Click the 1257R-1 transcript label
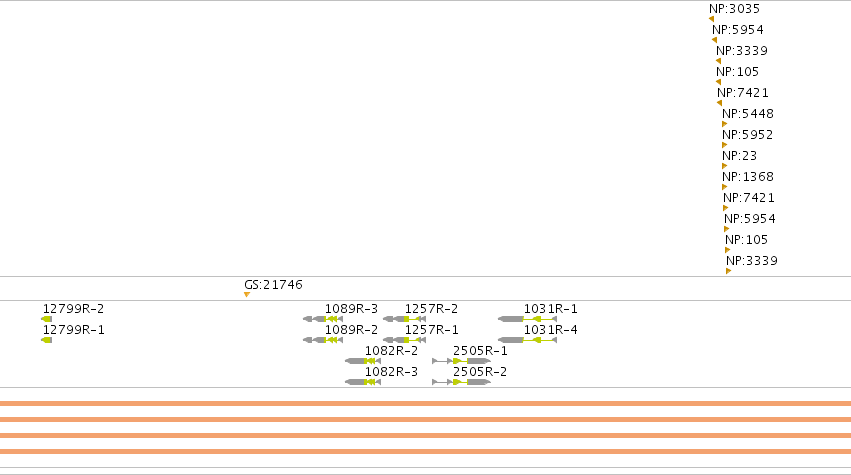The height and width of the screenshot is (475, 851). (x=431, y=330)
